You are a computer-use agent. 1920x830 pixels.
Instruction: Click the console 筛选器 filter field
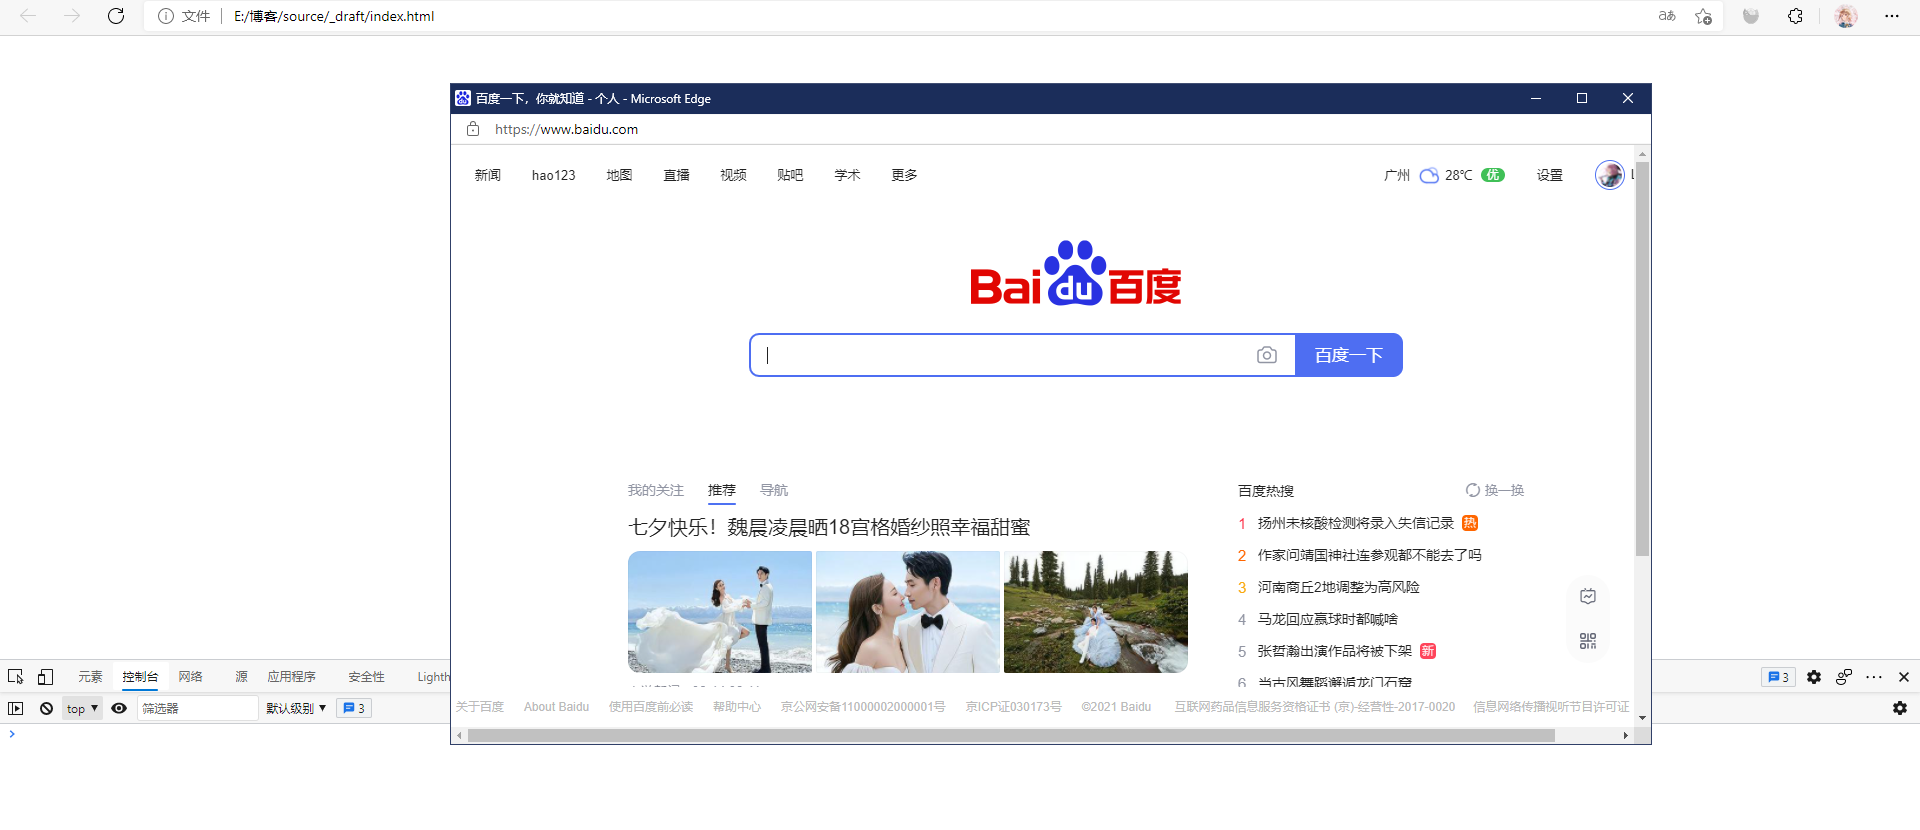point(197,708)
